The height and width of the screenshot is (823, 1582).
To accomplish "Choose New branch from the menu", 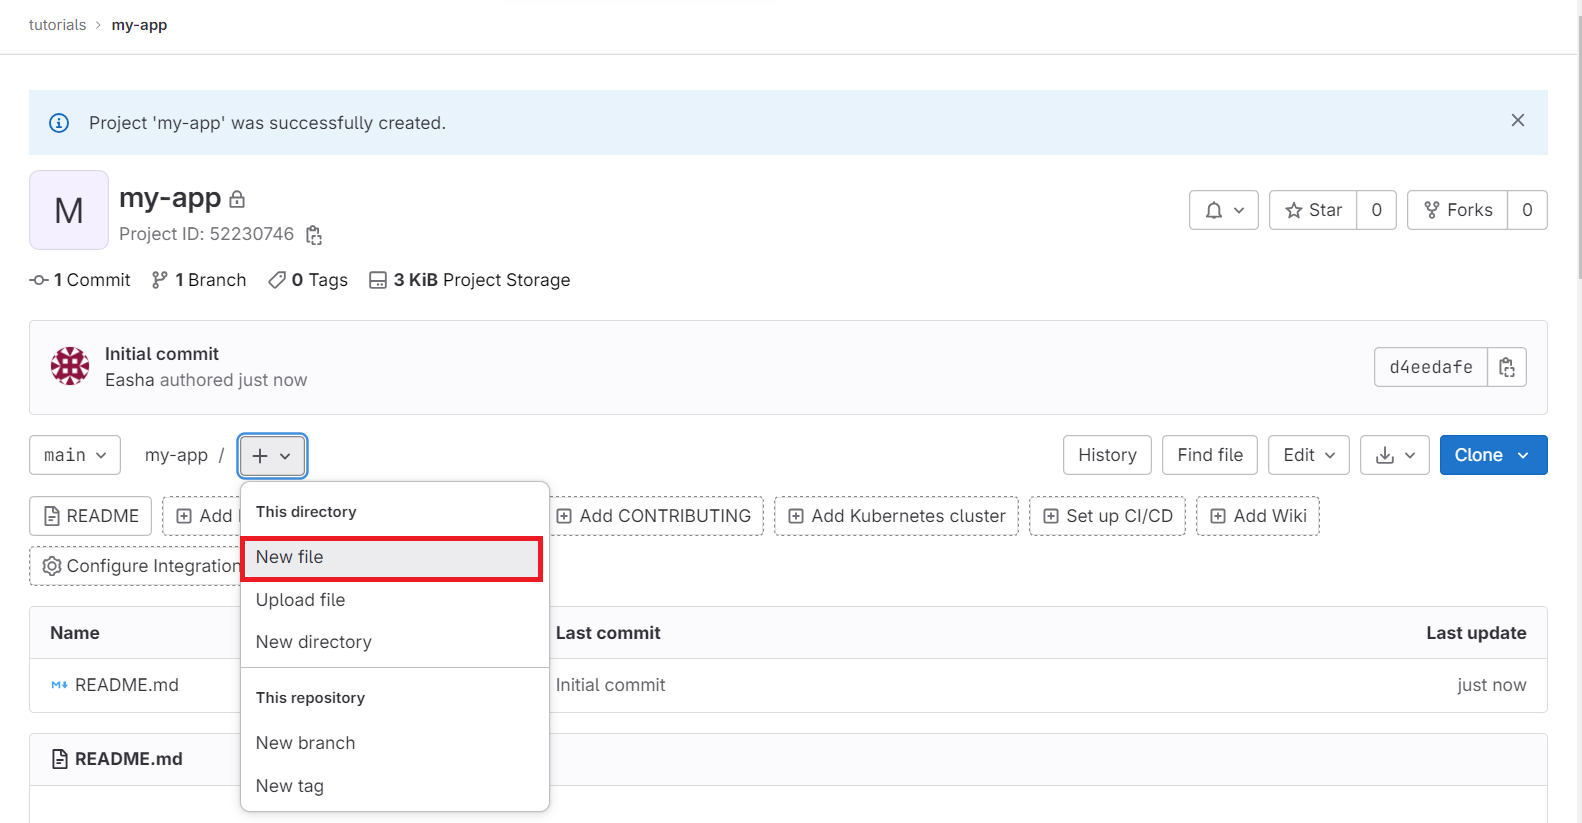I will (306, 743).
